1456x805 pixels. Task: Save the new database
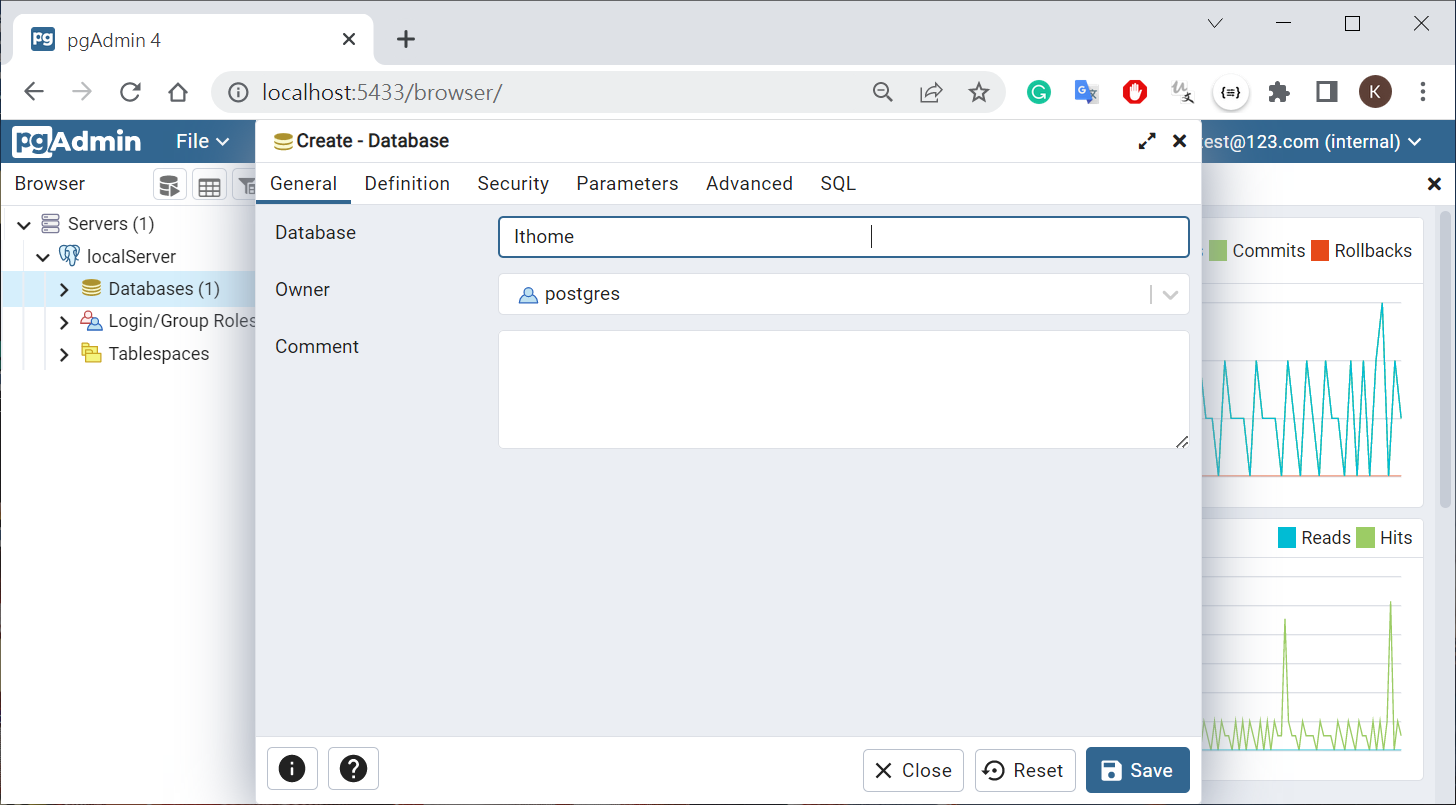tap(1137, 770)
